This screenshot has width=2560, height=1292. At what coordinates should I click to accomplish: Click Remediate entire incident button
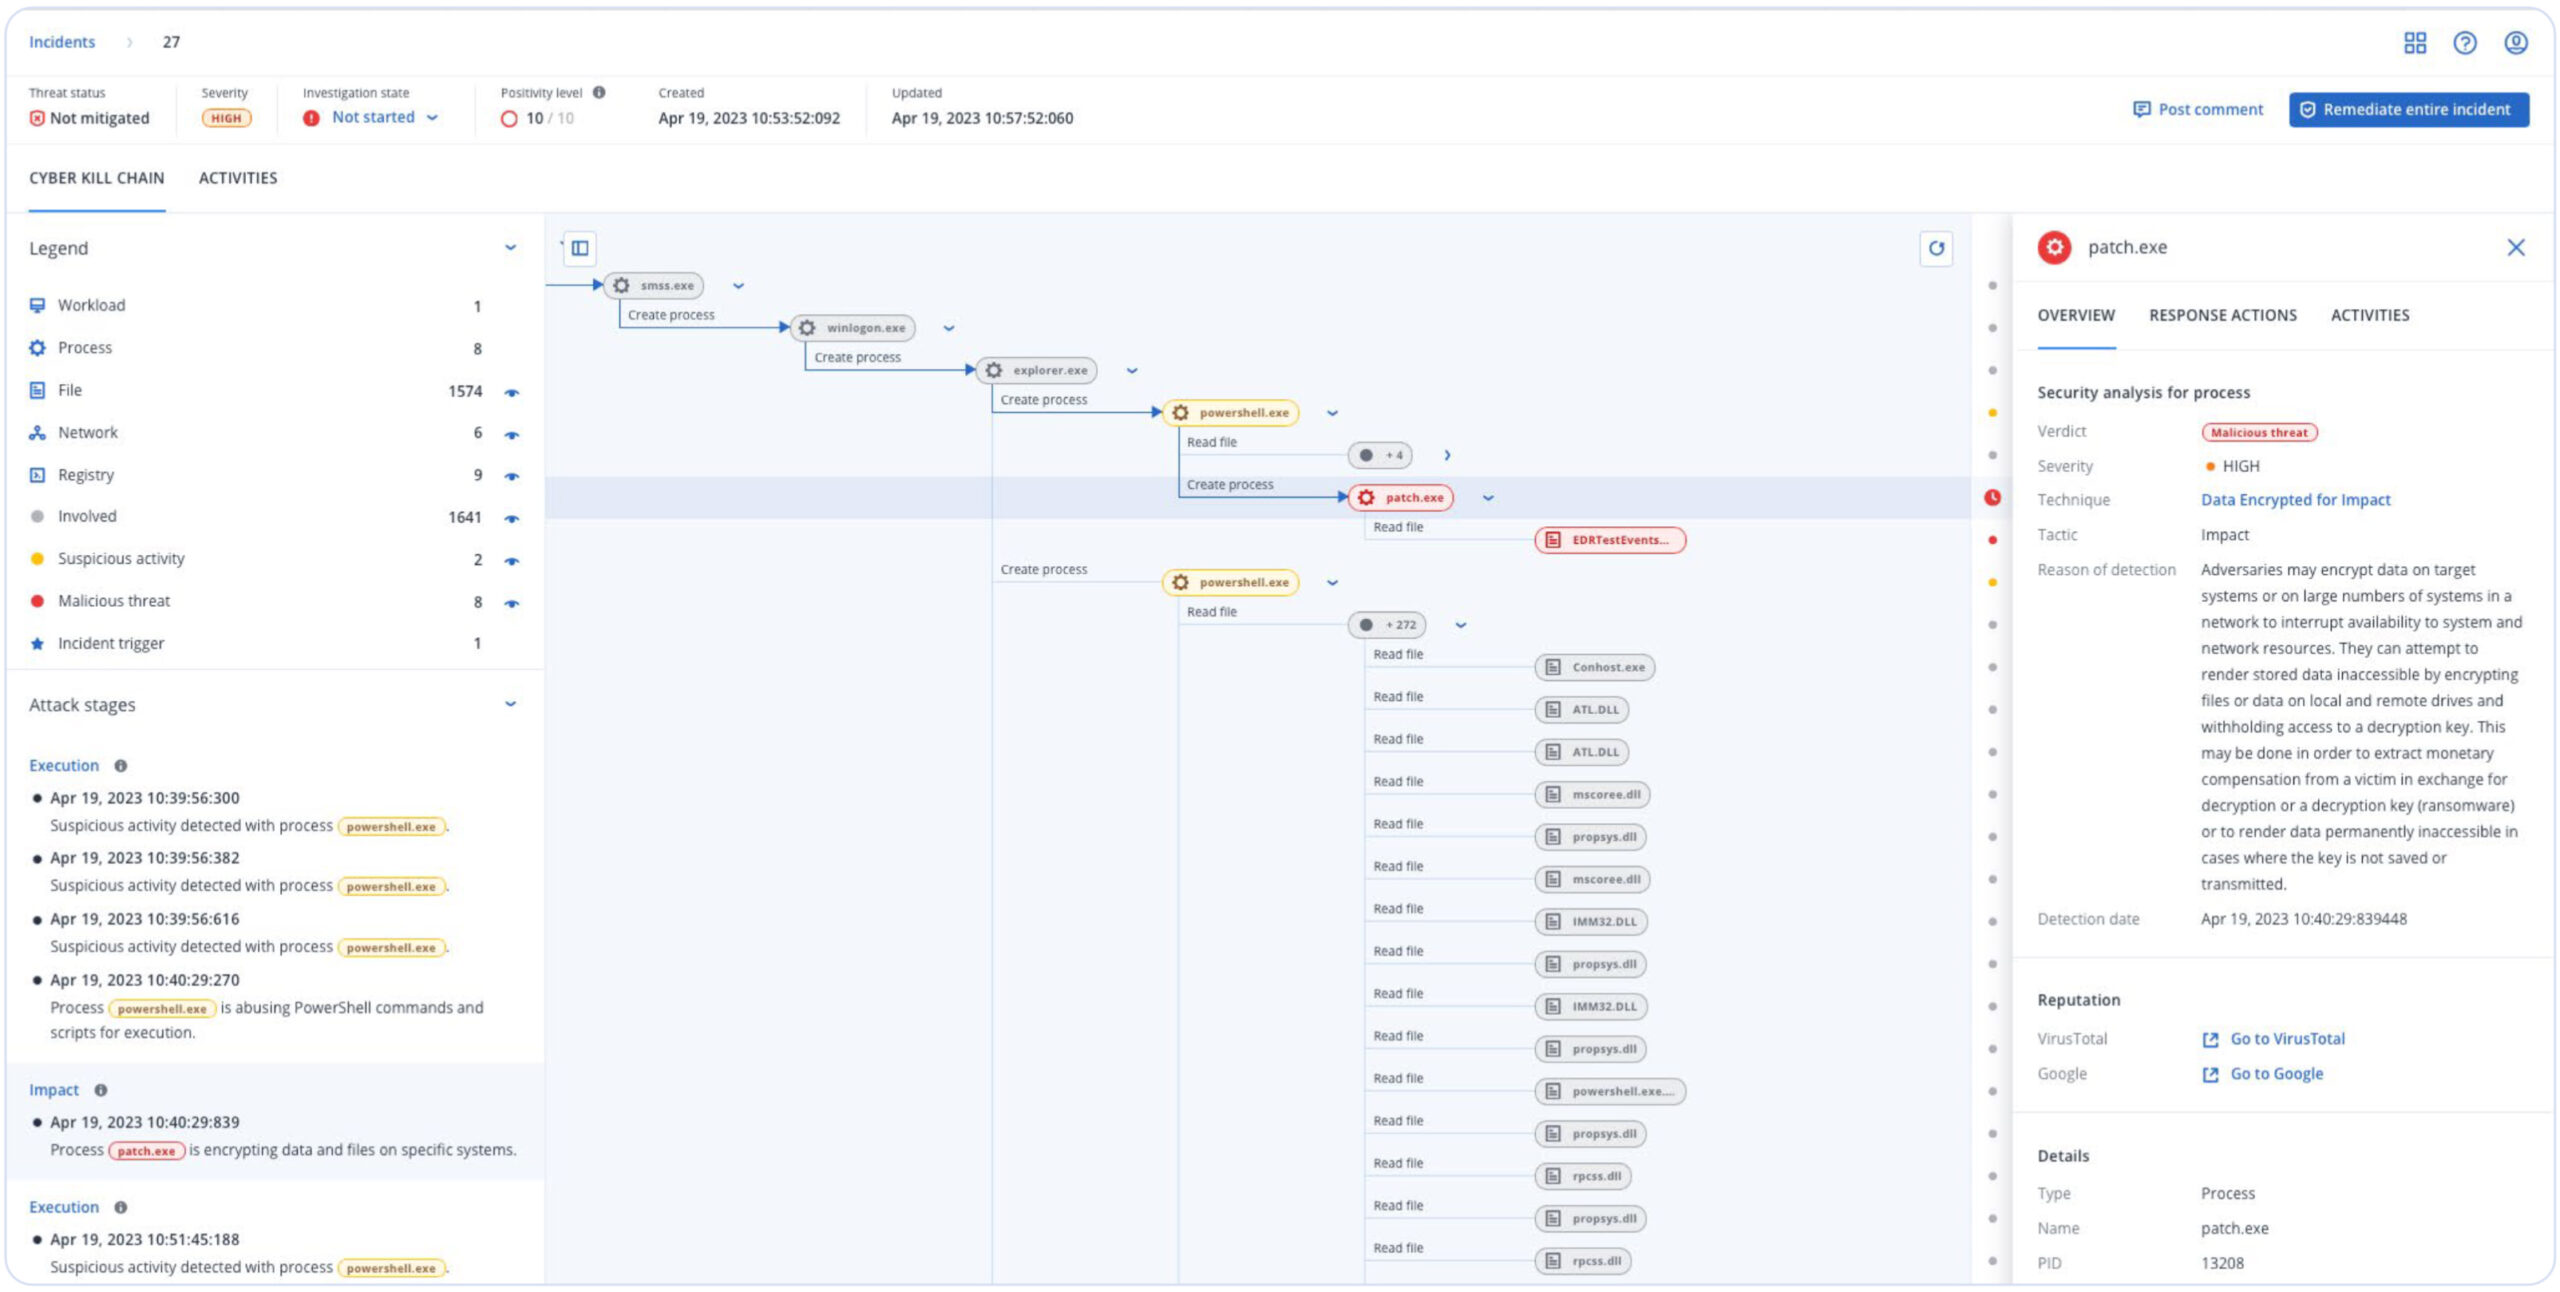[x=2408, y=109]
